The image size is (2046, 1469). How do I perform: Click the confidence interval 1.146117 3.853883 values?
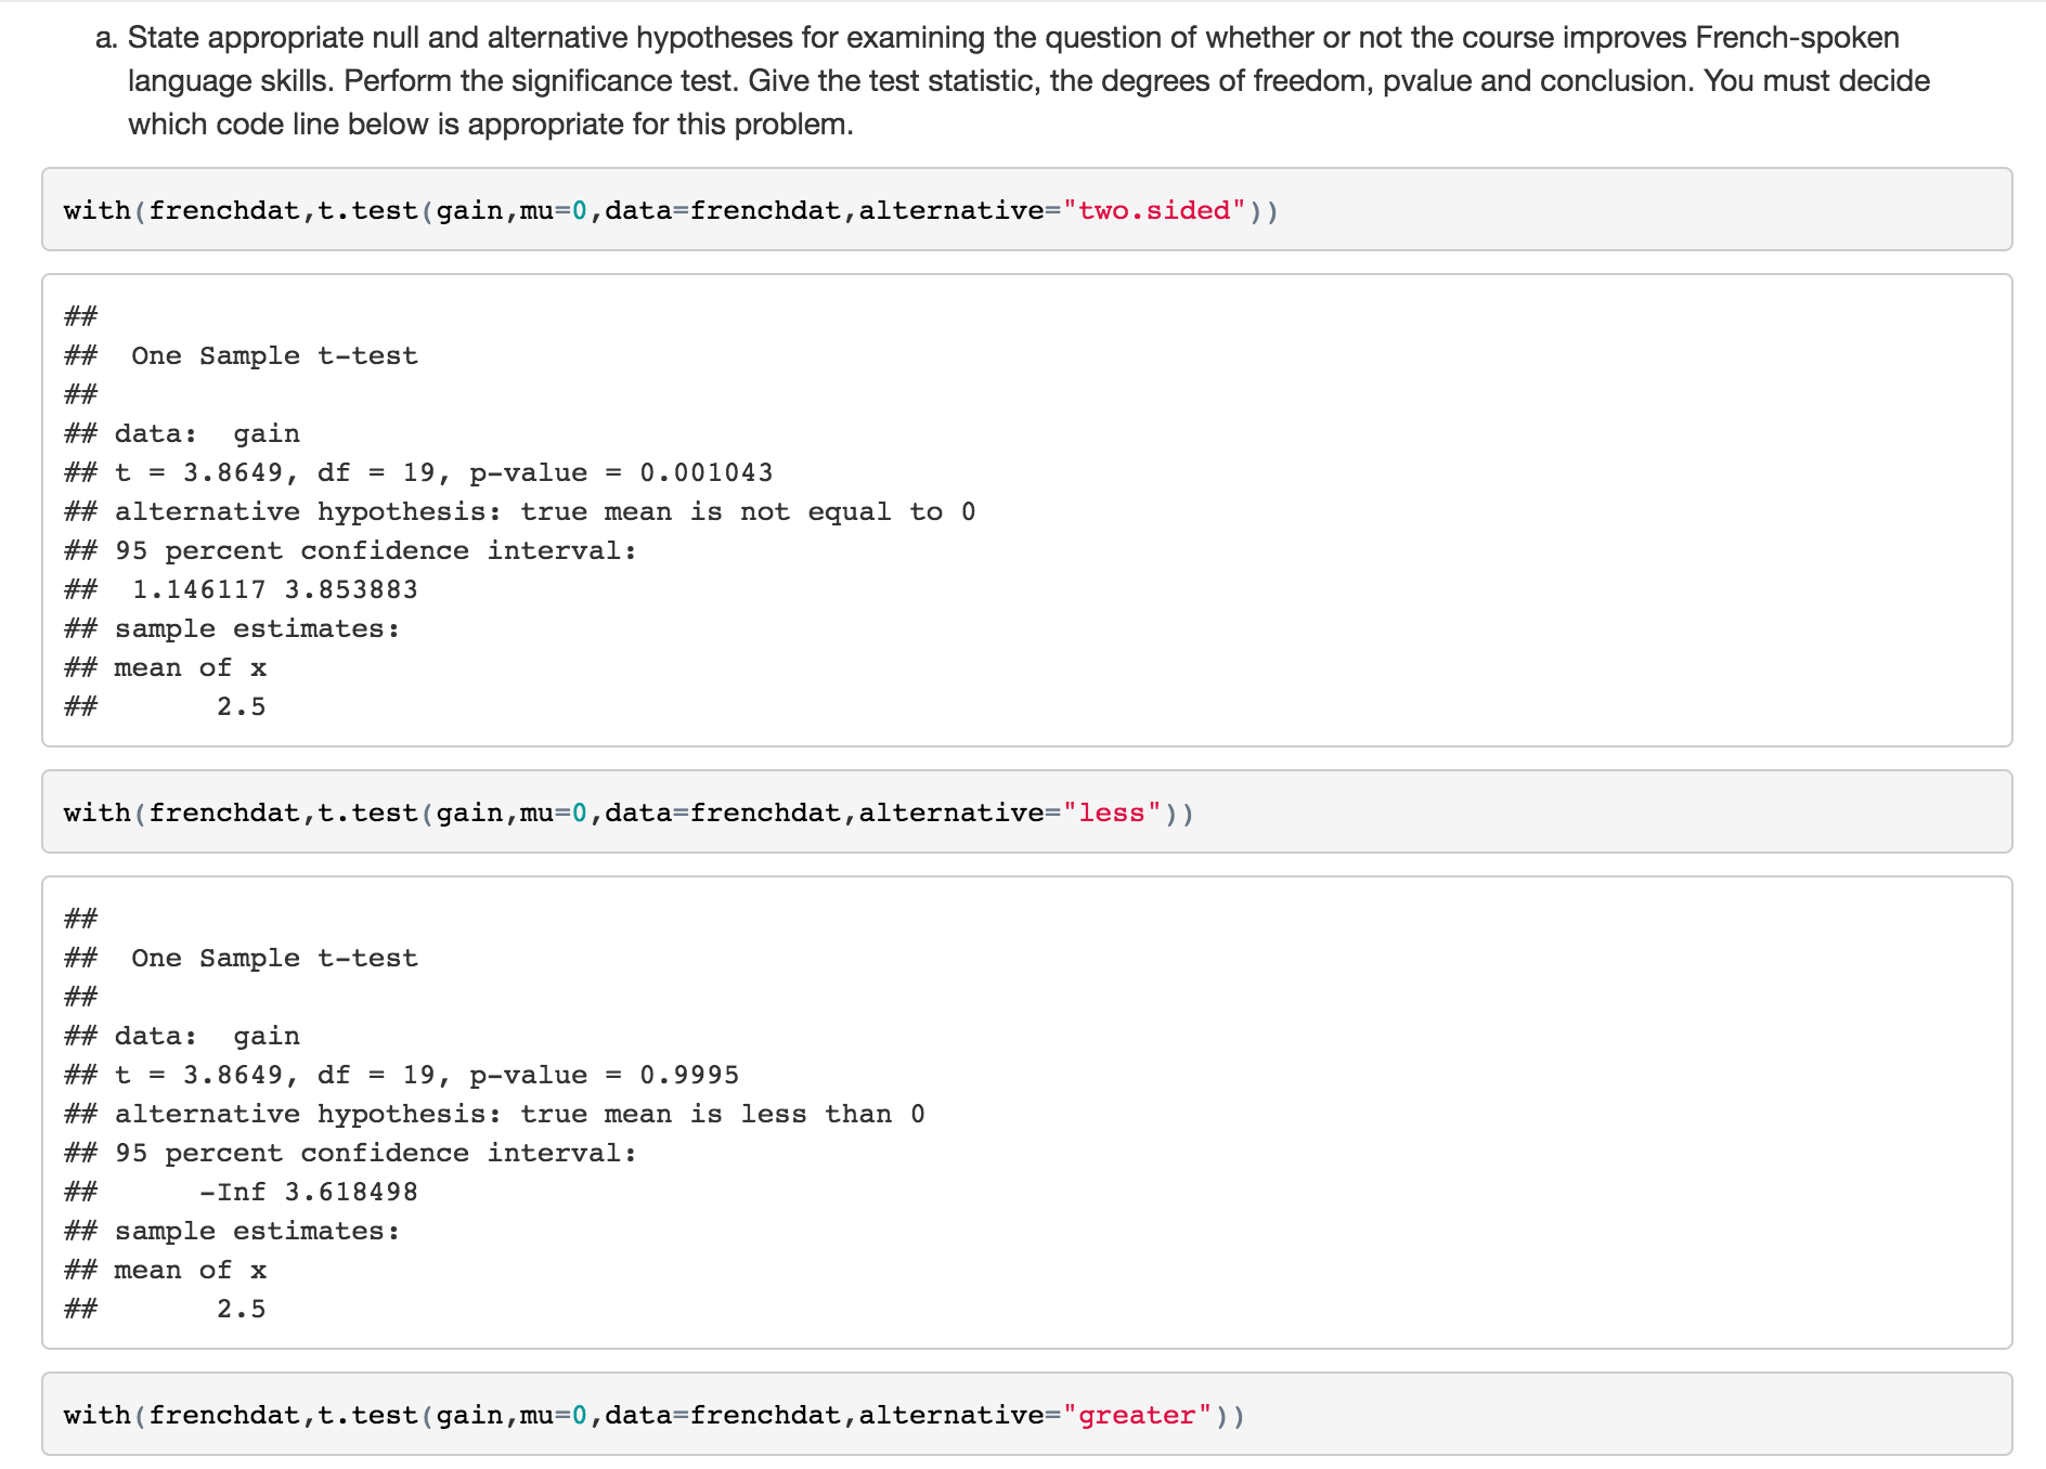click(274, 590)
